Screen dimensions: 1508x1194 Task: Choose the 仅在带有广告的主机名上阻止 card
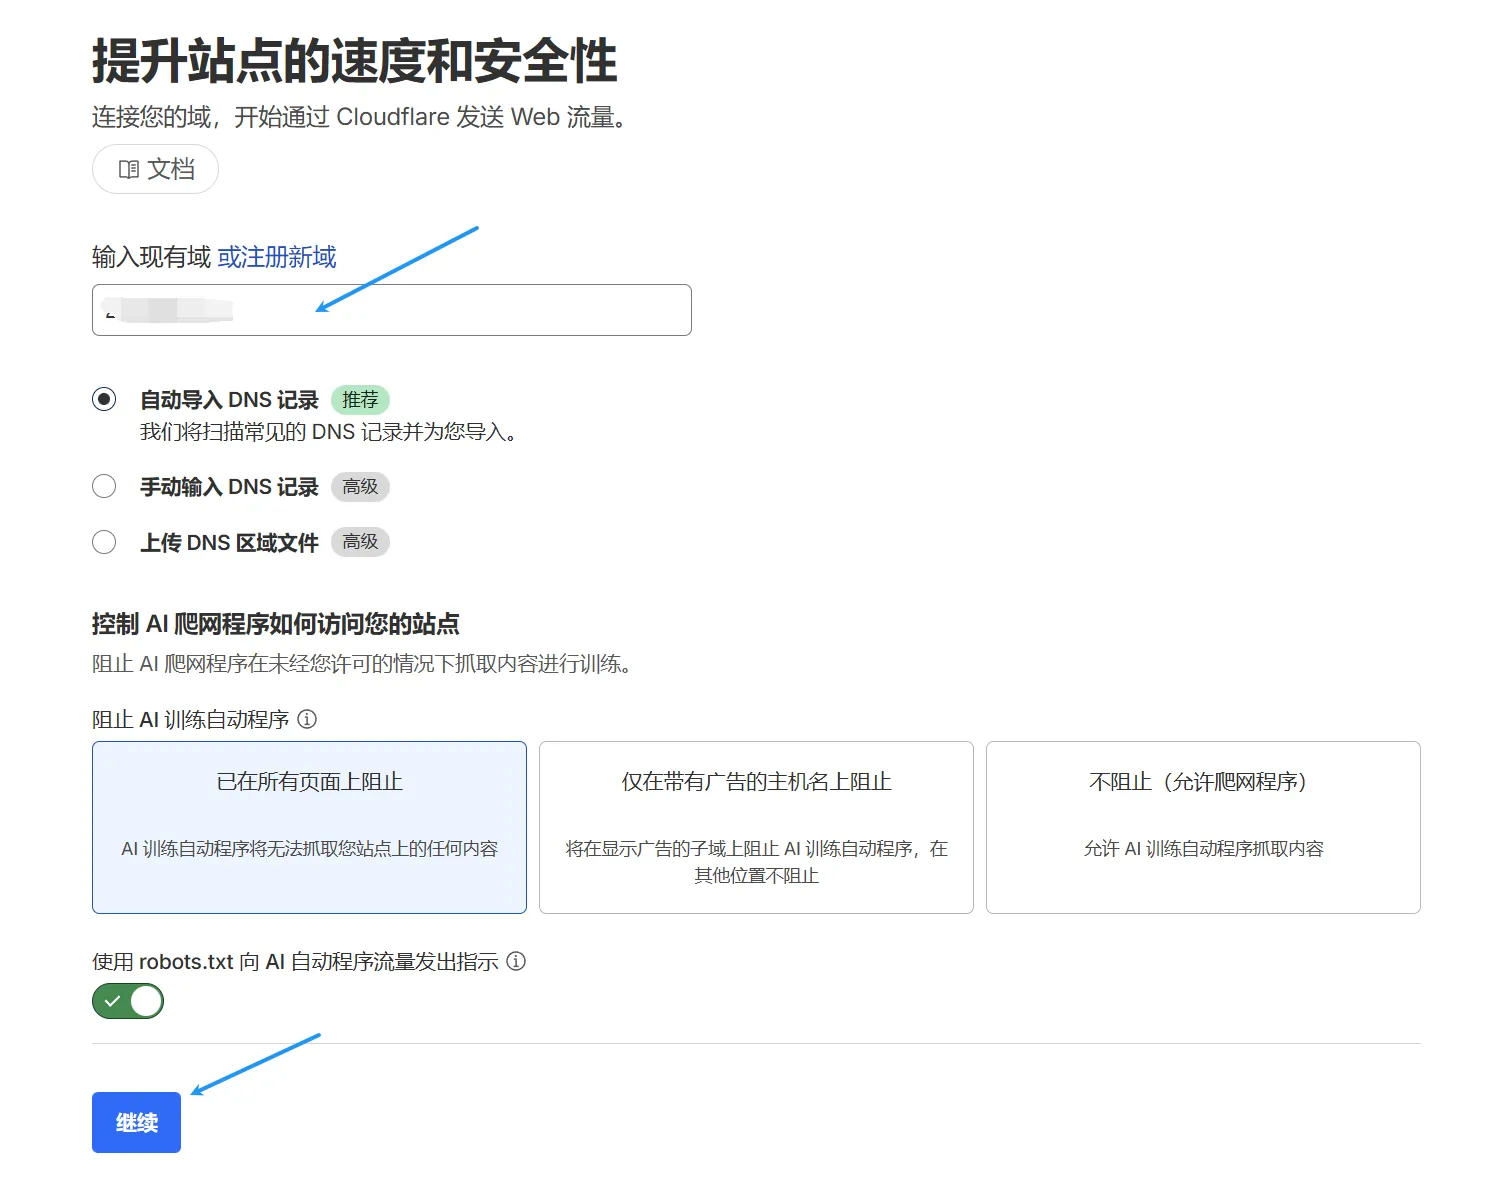coord(756,827)
